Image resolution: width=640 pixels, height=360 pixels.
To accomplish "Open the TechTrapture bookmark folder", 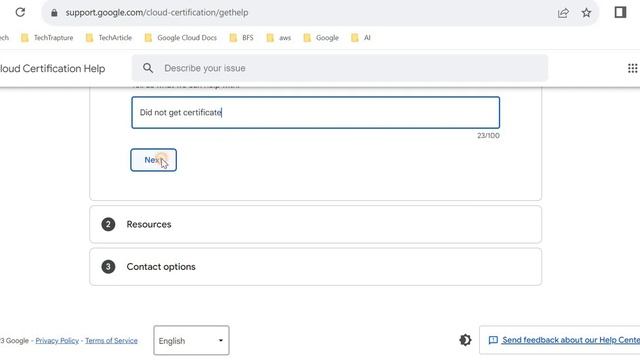I will [47, 38].
